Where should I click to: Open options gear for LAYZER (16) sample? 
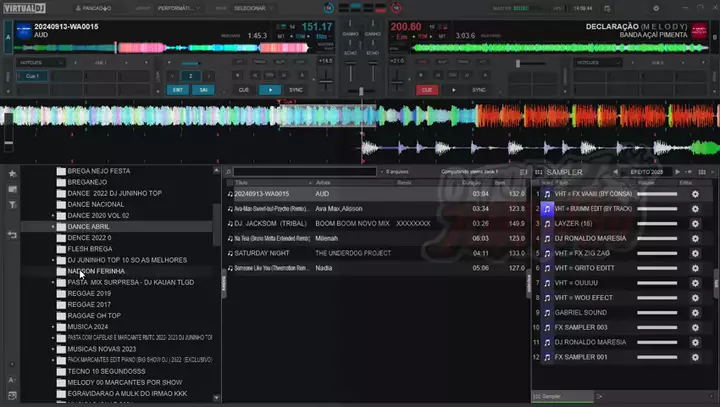[695, 224]
